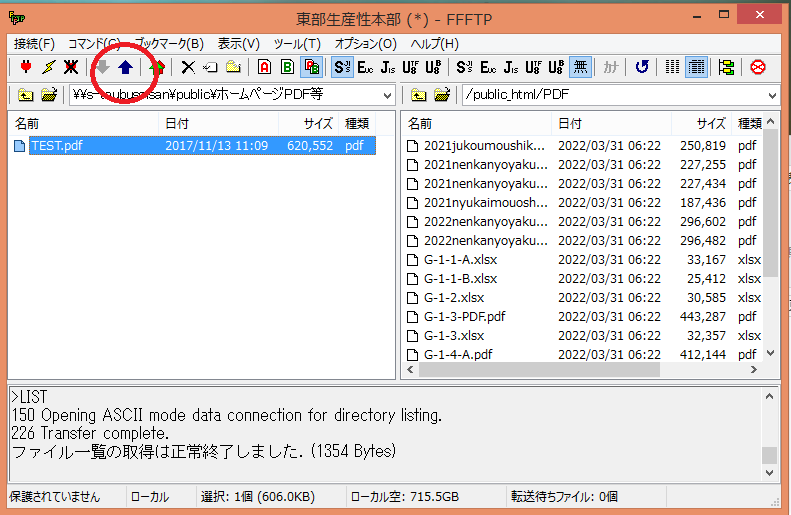Expand the local folder path dropdown
The image size is (791, 515).
387,95
